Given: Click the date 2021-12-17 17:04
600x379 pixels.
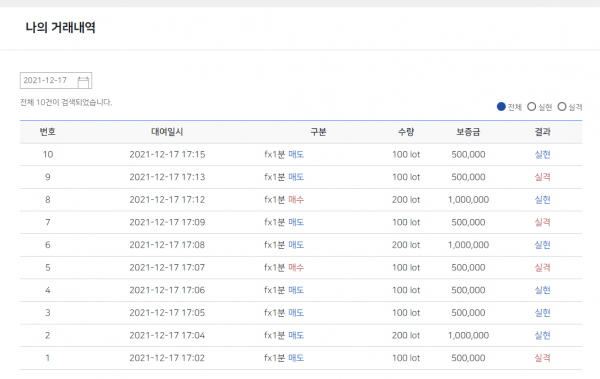Looking at the screenshot, I should (167, 335).
